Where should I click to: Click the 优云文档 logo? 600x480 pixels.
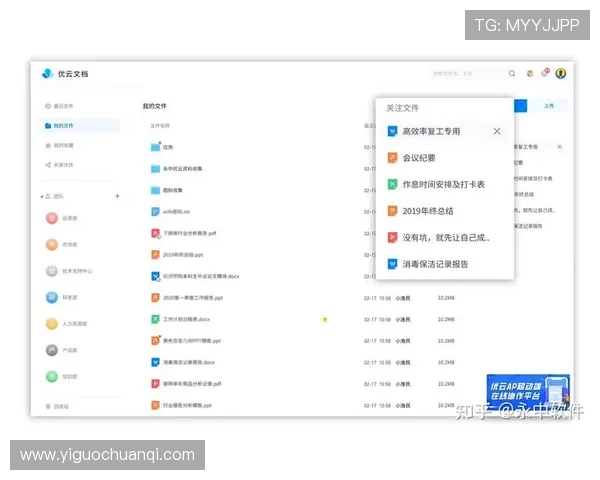coord(65,73)
